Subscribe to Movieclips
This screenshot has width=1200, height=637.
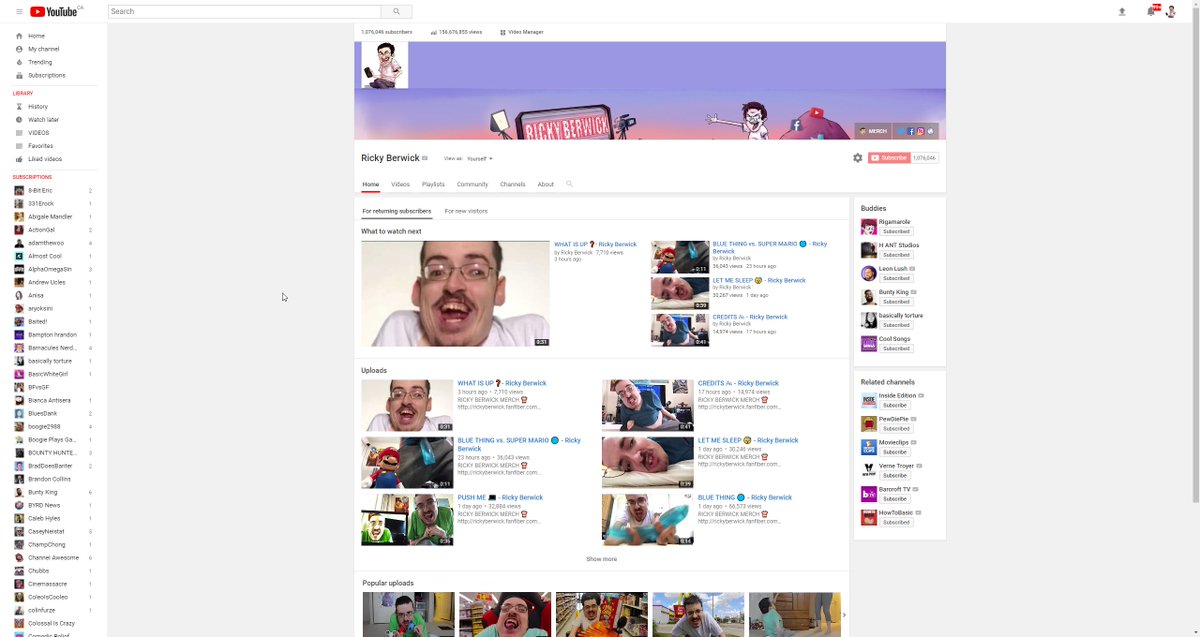click(x=895, y=452)
